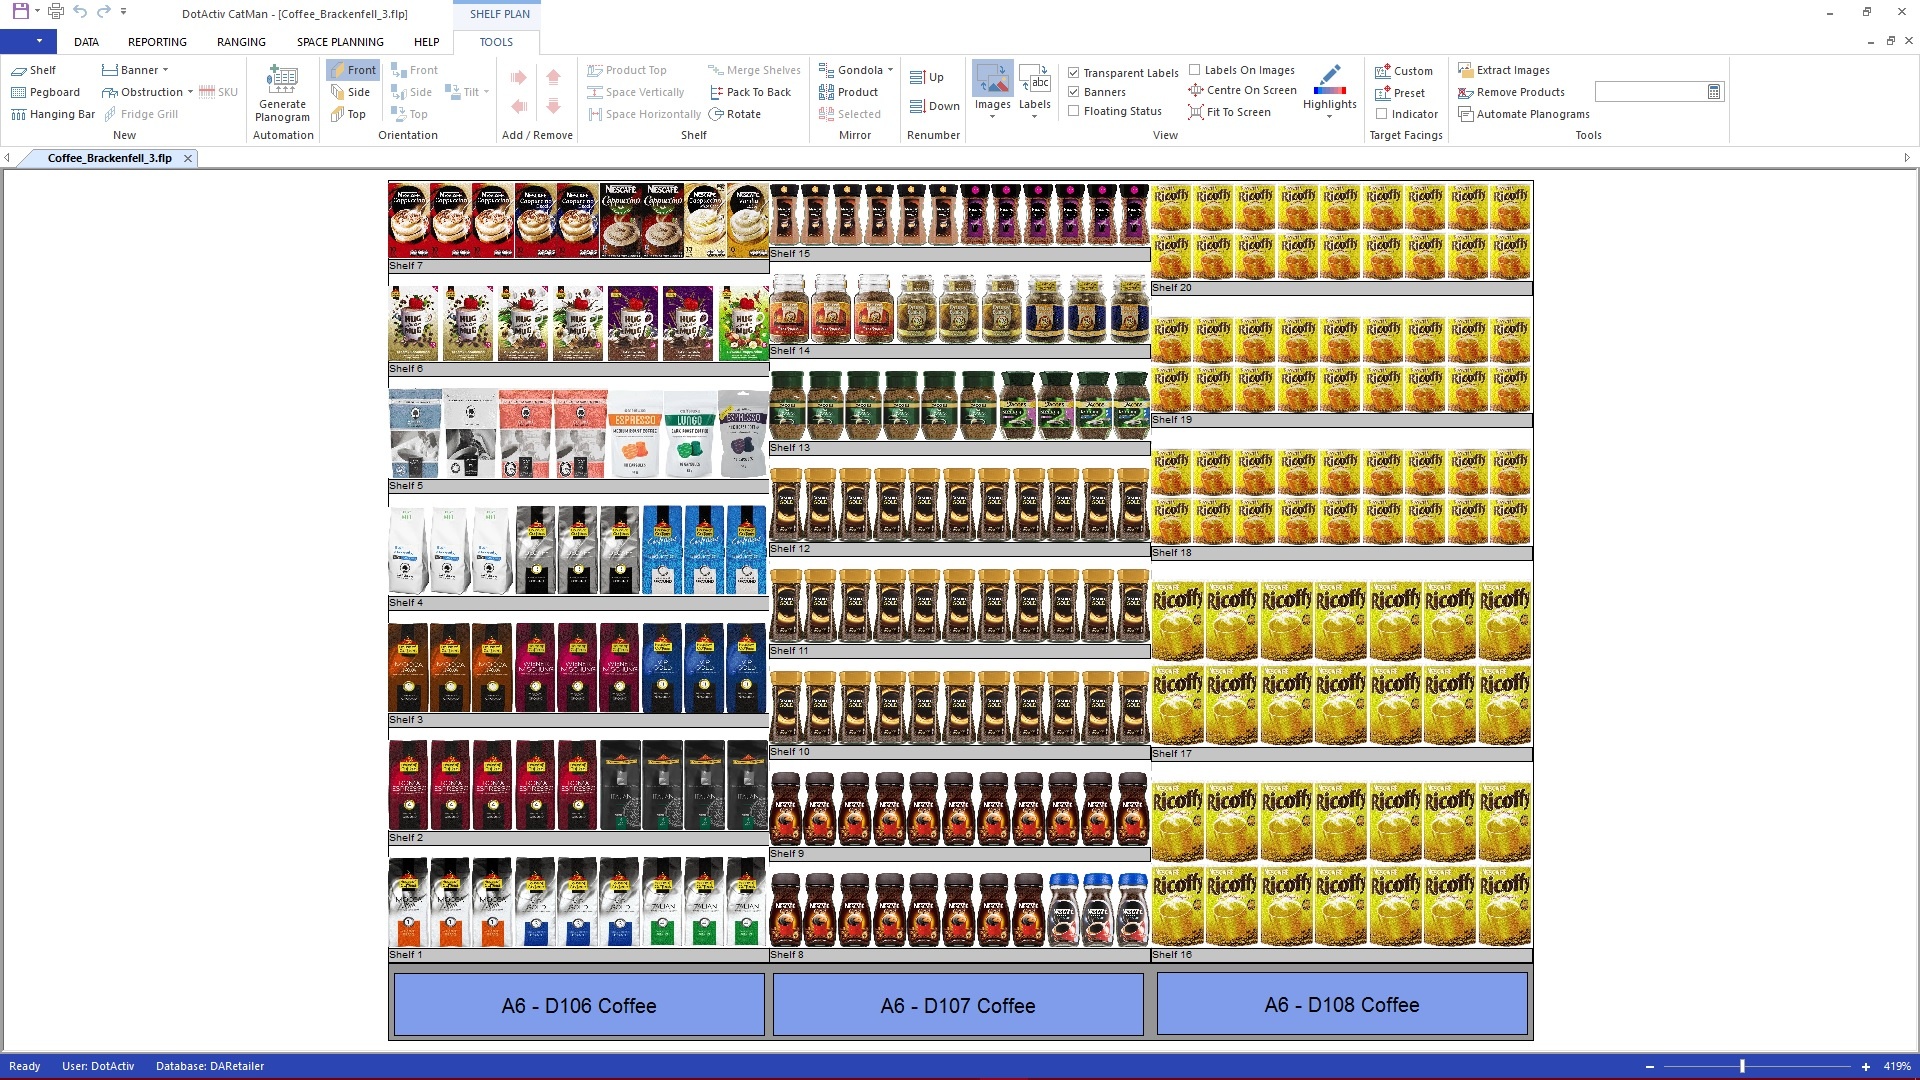Image resolution: width=1920 pixels, height=1080 pixels.
Task: Switch to Top orientation view
Action: pos(349,114)
